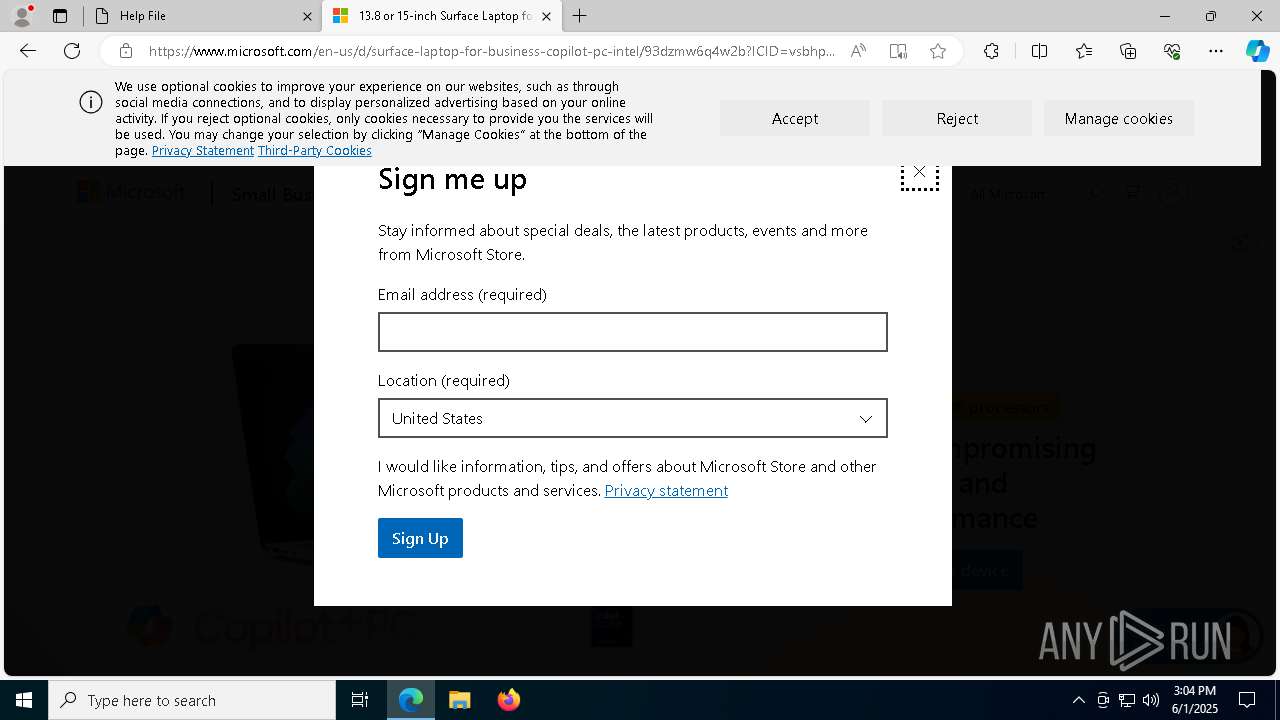1280x720 pixels.
Task: Open the notification center
Action: coord(1247,700)
